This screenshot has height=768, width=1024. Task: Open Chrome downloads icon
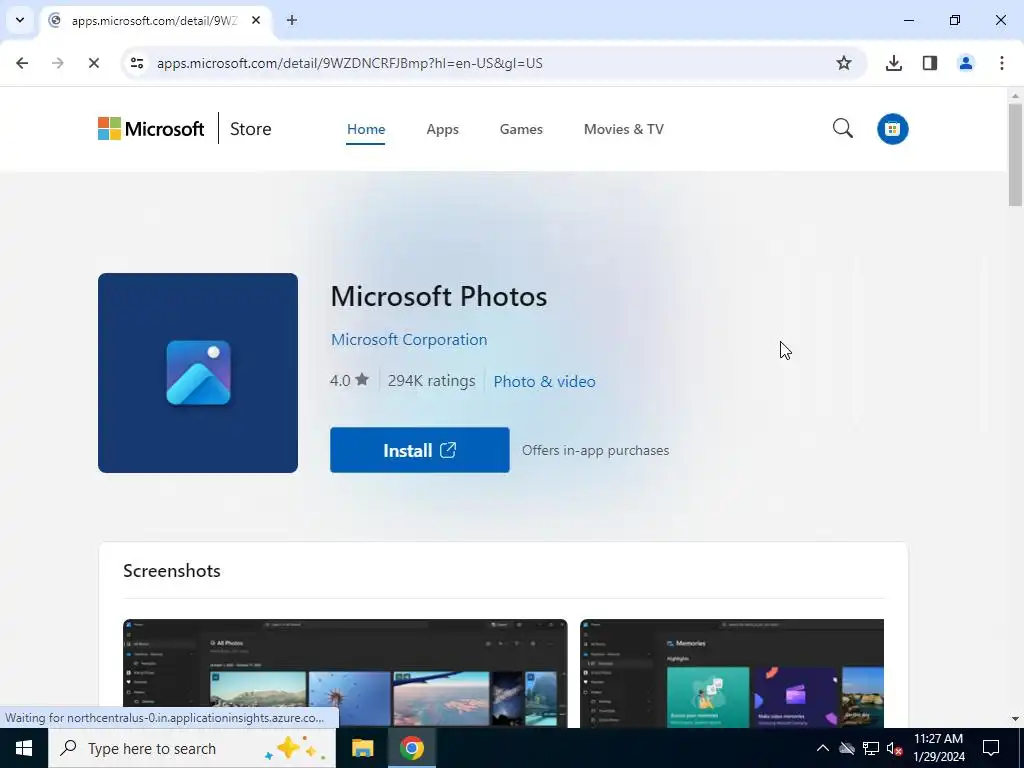[893, 63]
